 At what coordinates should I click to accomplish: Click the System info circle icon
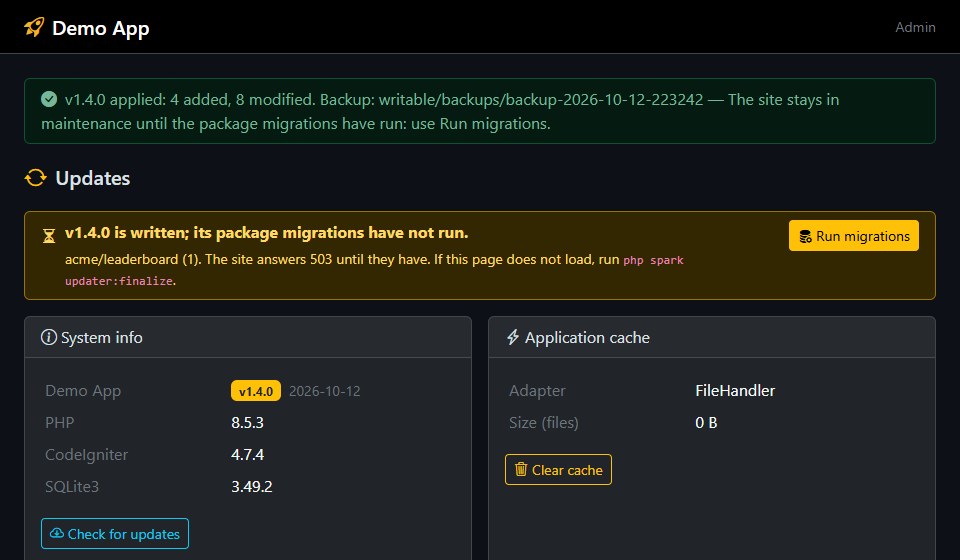[48, 337]
